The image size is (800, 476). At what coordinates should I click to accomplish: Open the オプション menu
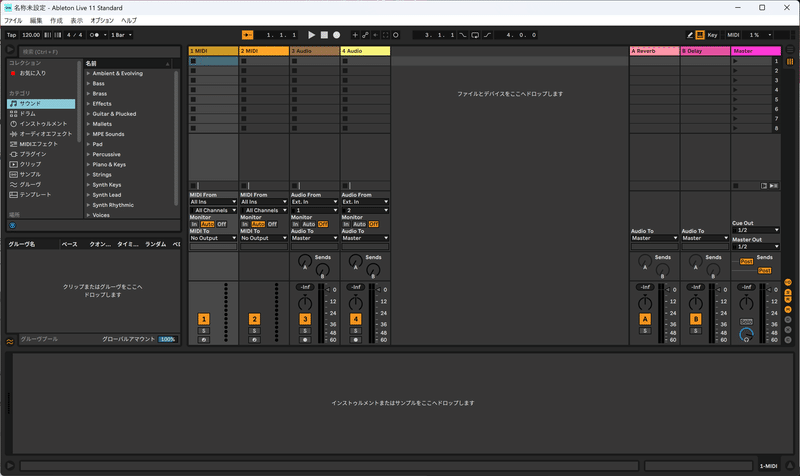[102, 20]
